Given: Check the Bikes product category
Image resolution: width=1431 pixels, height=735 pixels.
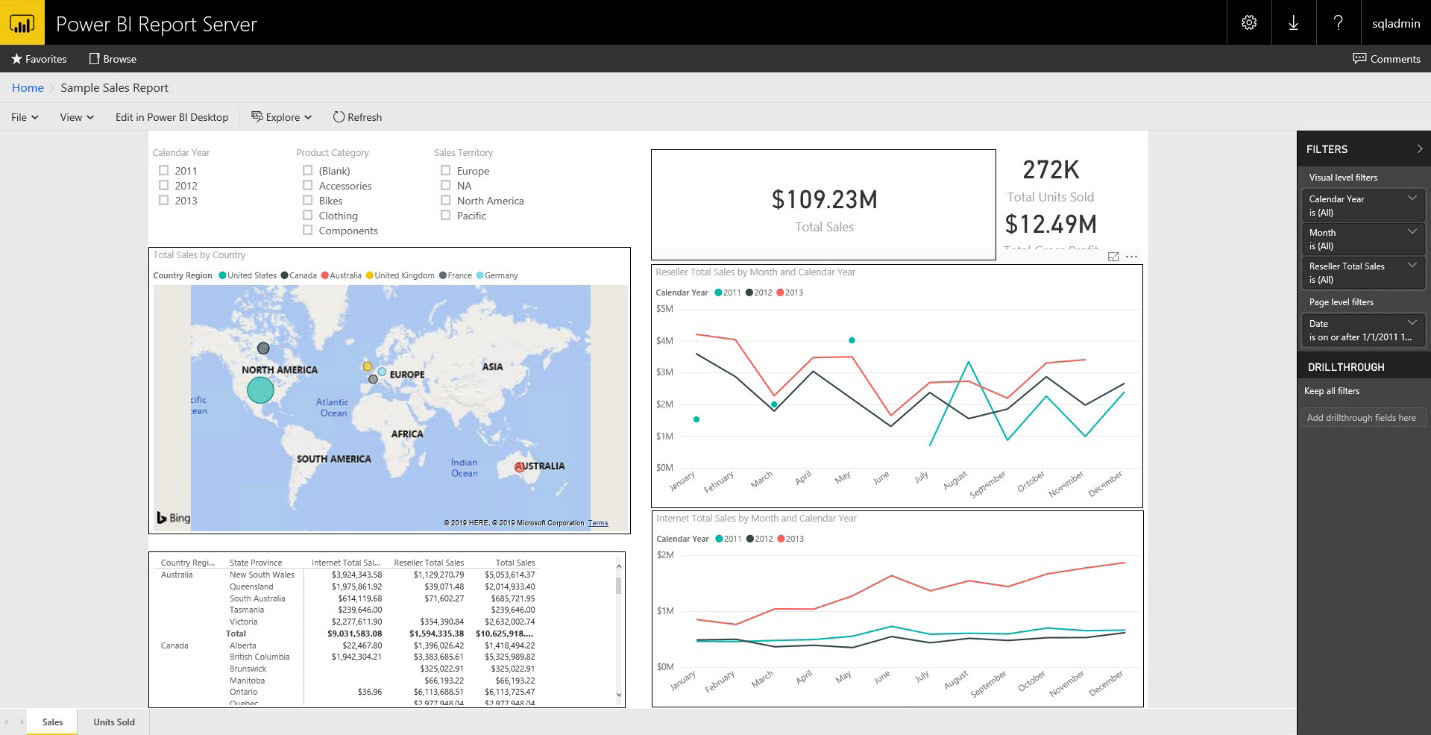Looking at the screenshot, I should (x=308, y=200).
